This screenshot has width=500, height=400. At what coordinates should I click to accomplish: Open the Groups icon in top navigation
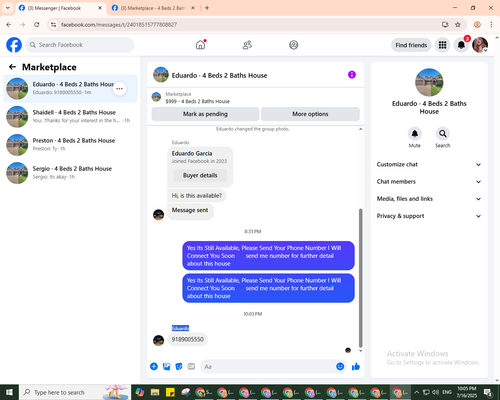[294, 45]
